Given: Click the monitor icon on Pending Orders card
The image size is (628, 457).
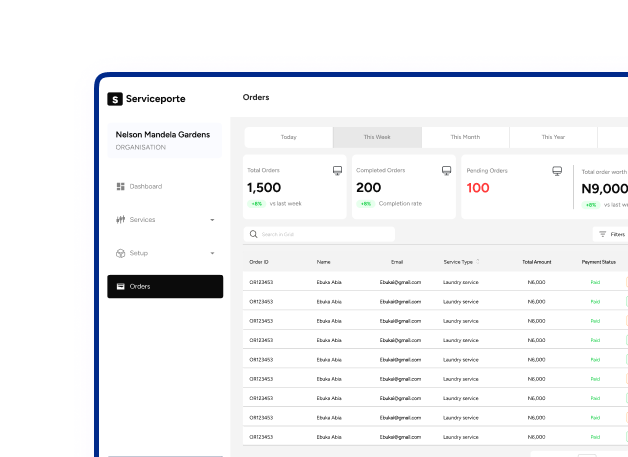Looking at the screenshot, I should (x=557, y=171).
